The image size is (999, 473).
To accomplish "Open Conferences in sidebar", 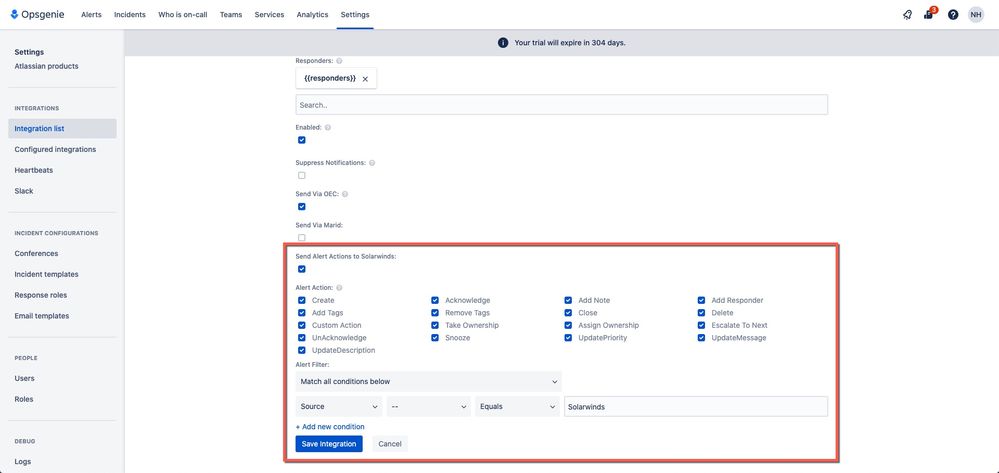I will tap(36, 254).
